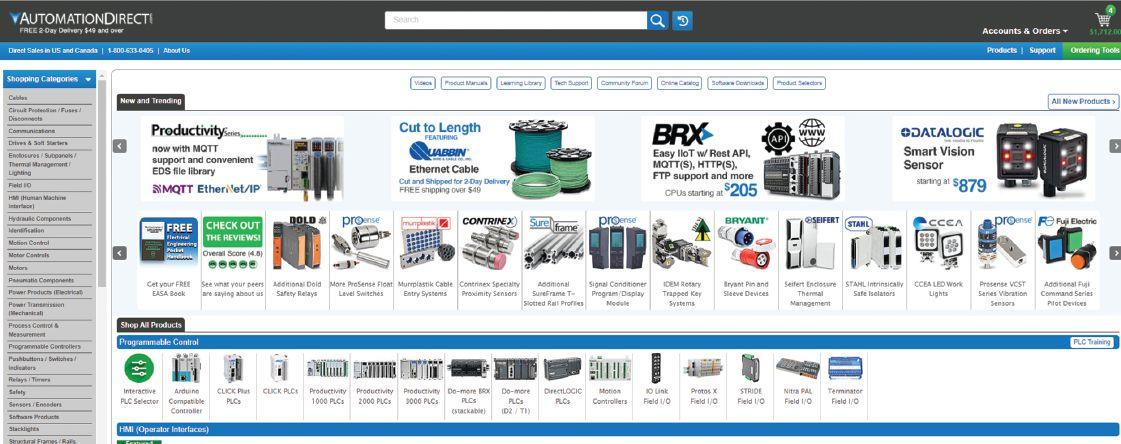Click the Online Catalog button

[680, 83]
